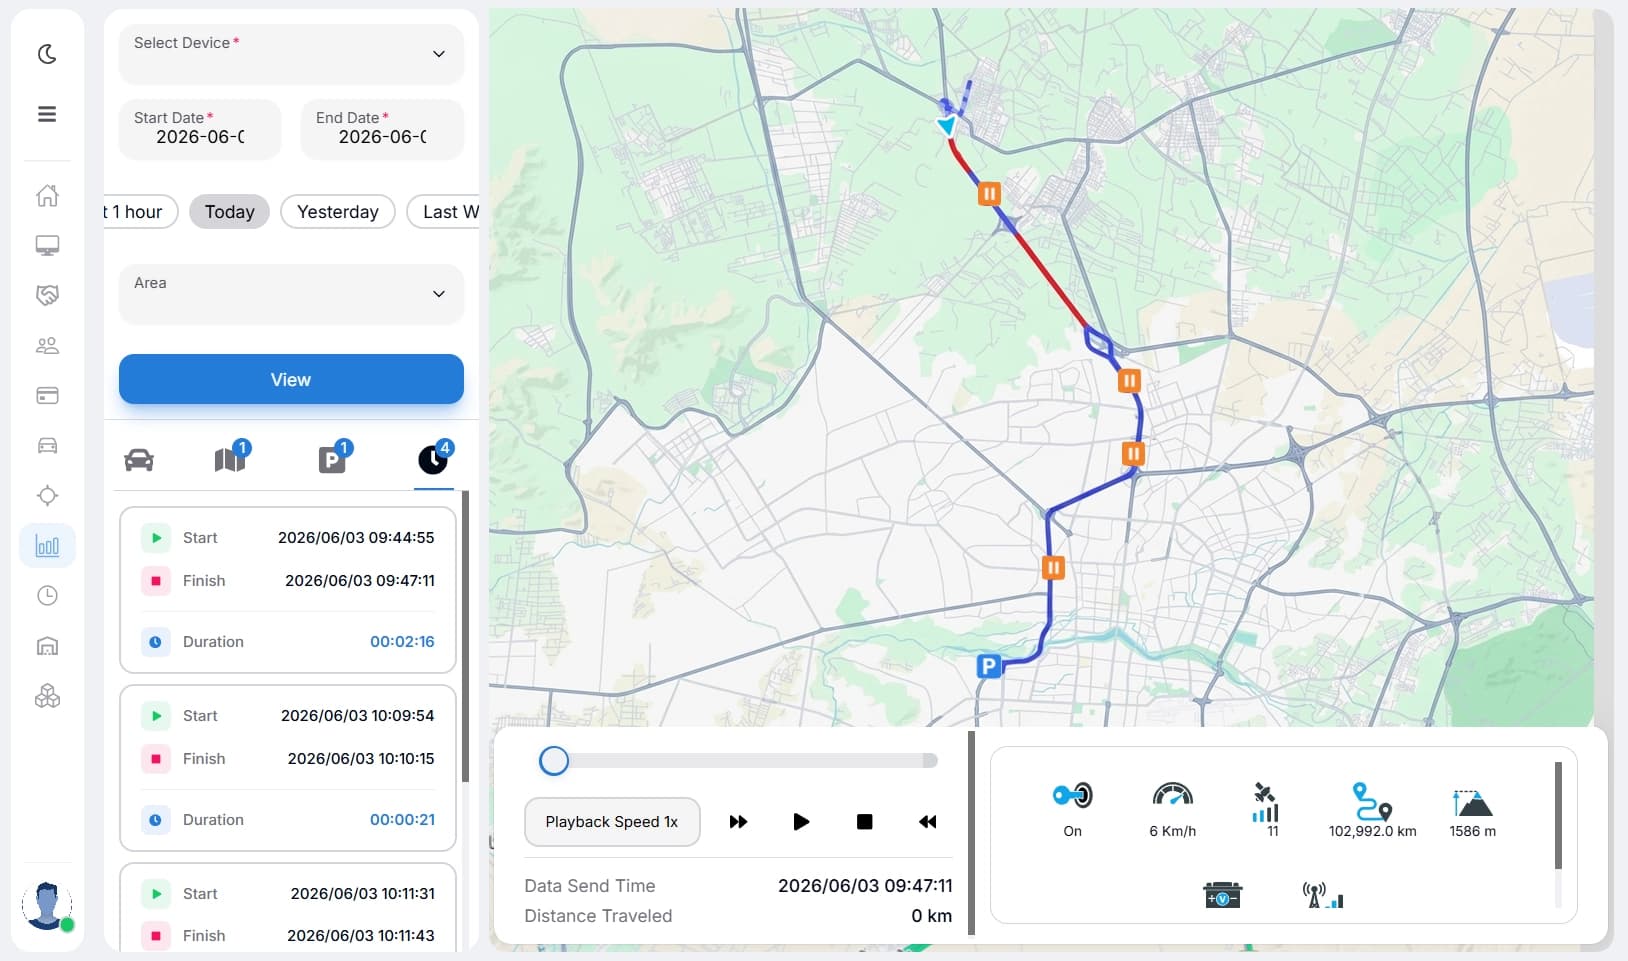Click the playback progress track
The height and width of the screenshot is (961, 1628).
click(738, 761)
